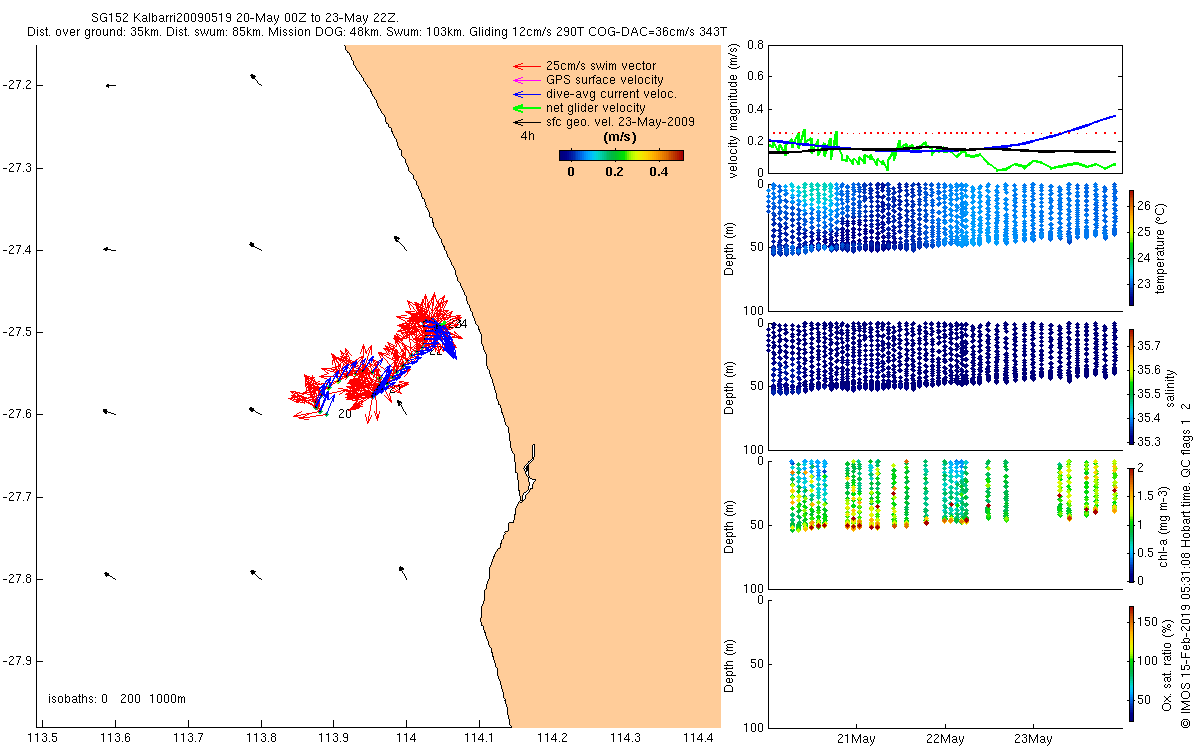The width and height of the screenshot is (1200, 750).
Task: Click the '(m/s)' label above the colorbar
Action: point(621,136)
